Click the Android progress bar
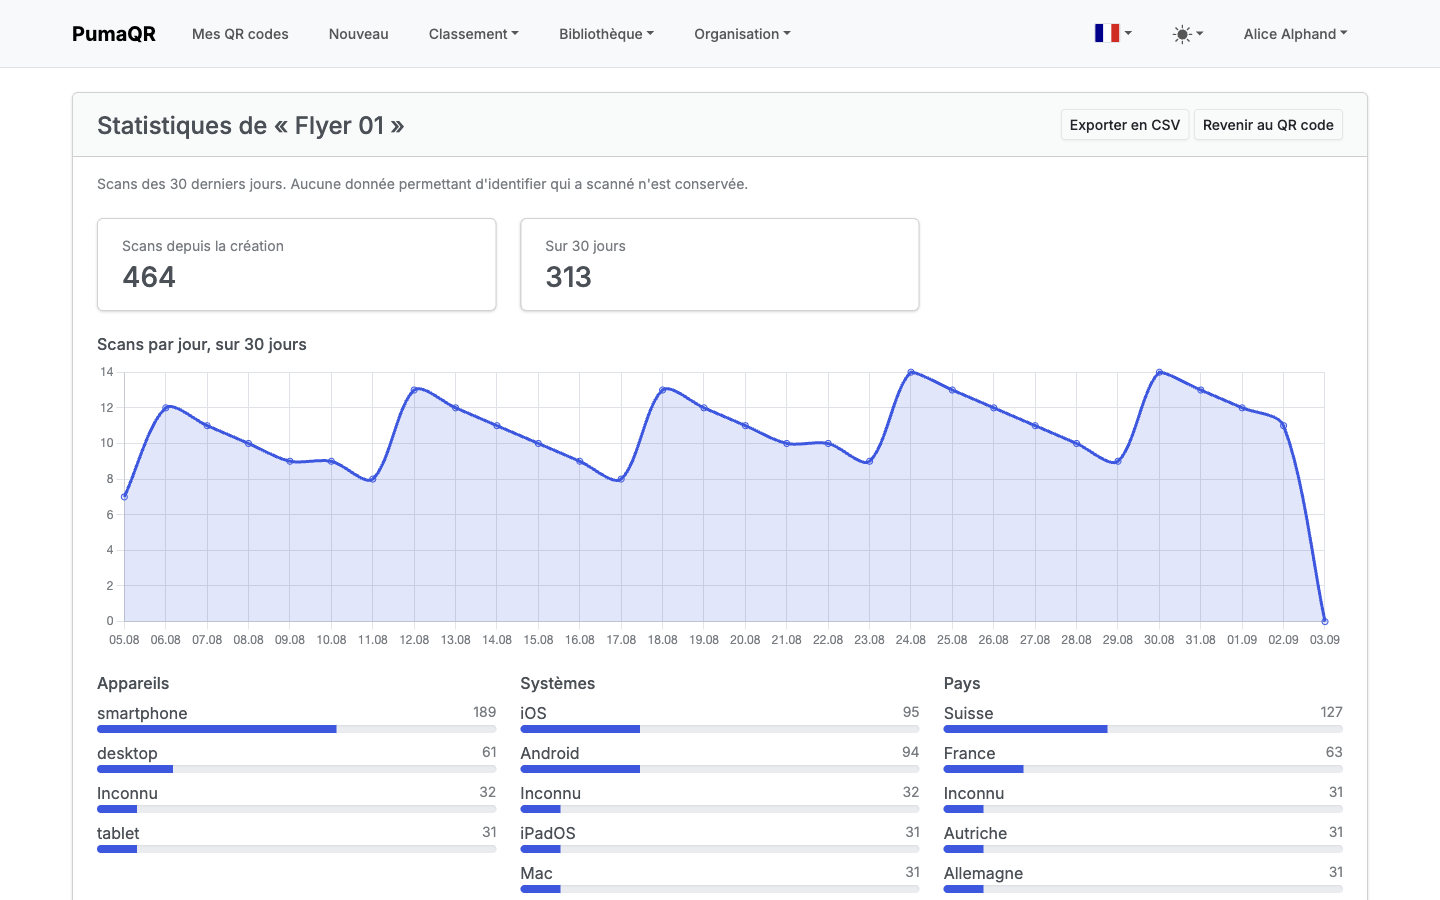Screen dimensions: 1440x900 720,769
